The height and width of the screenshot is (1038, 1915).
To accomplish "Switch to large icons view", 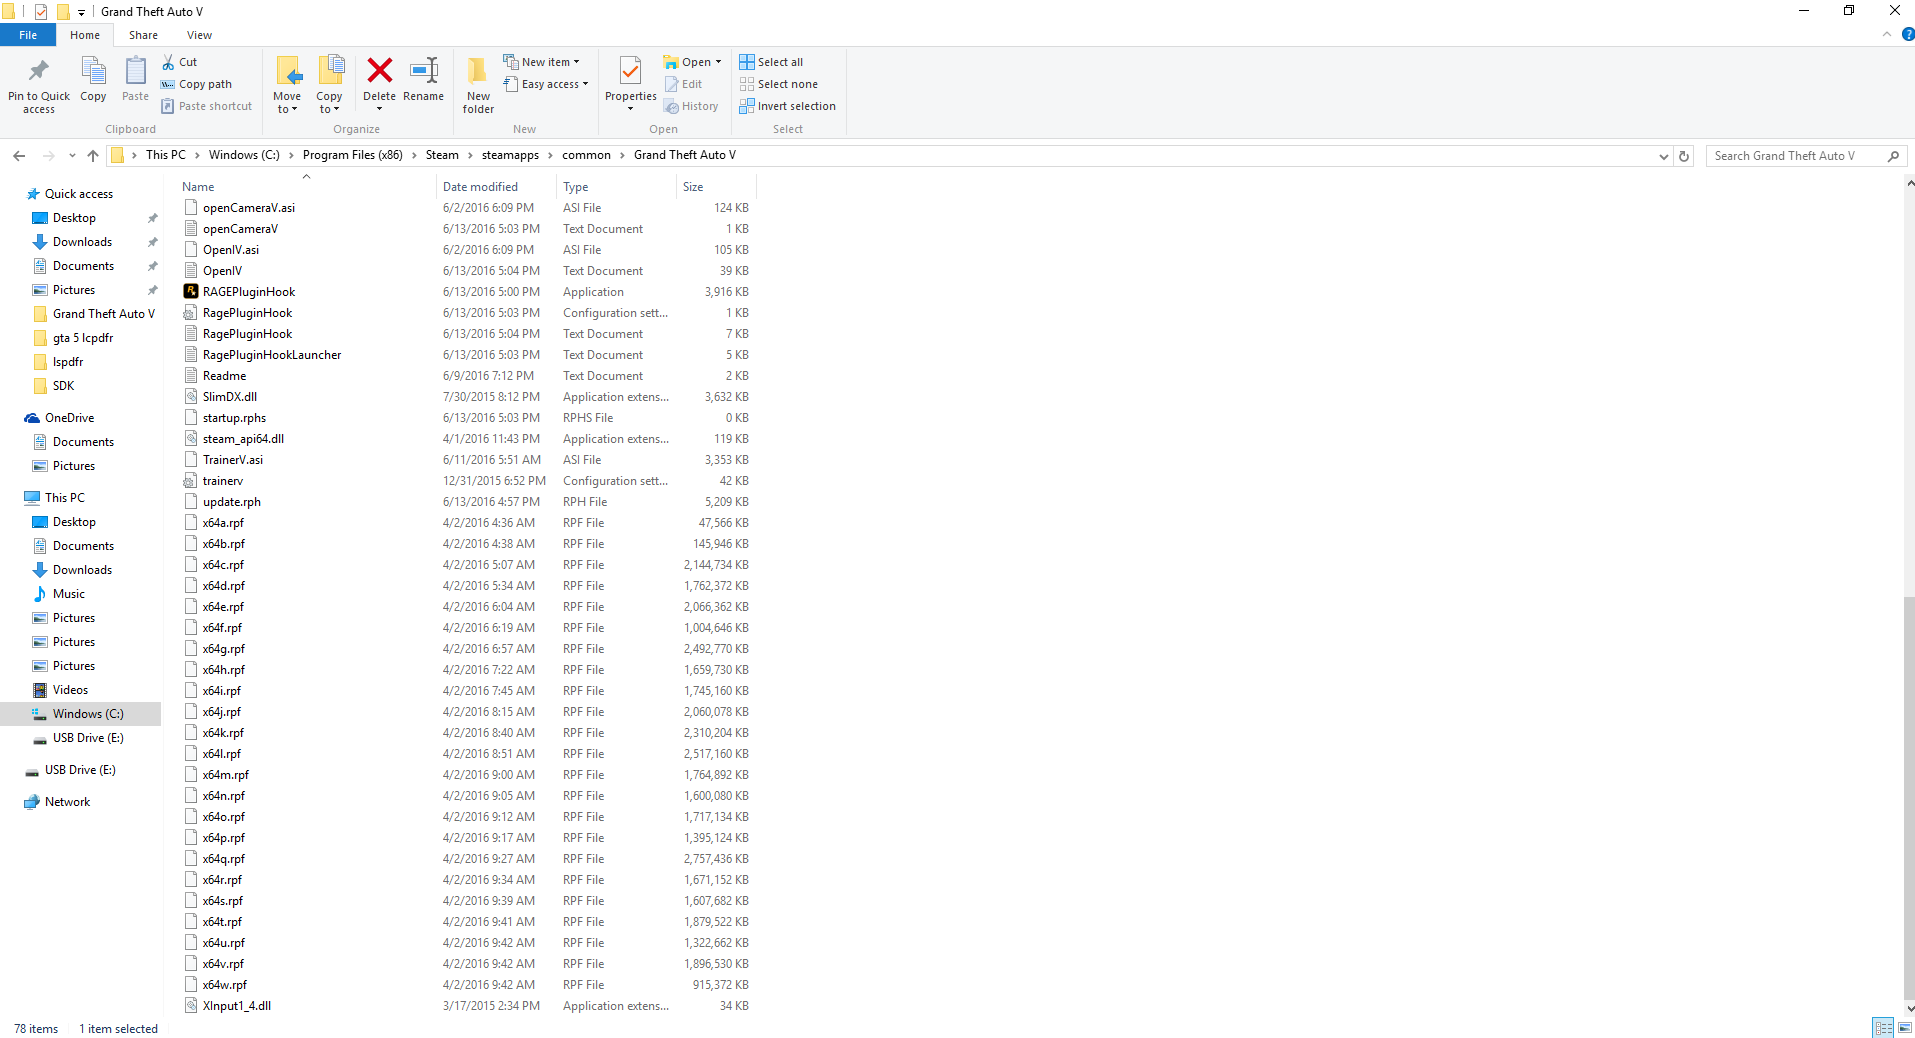I will pos(1904,1028).
